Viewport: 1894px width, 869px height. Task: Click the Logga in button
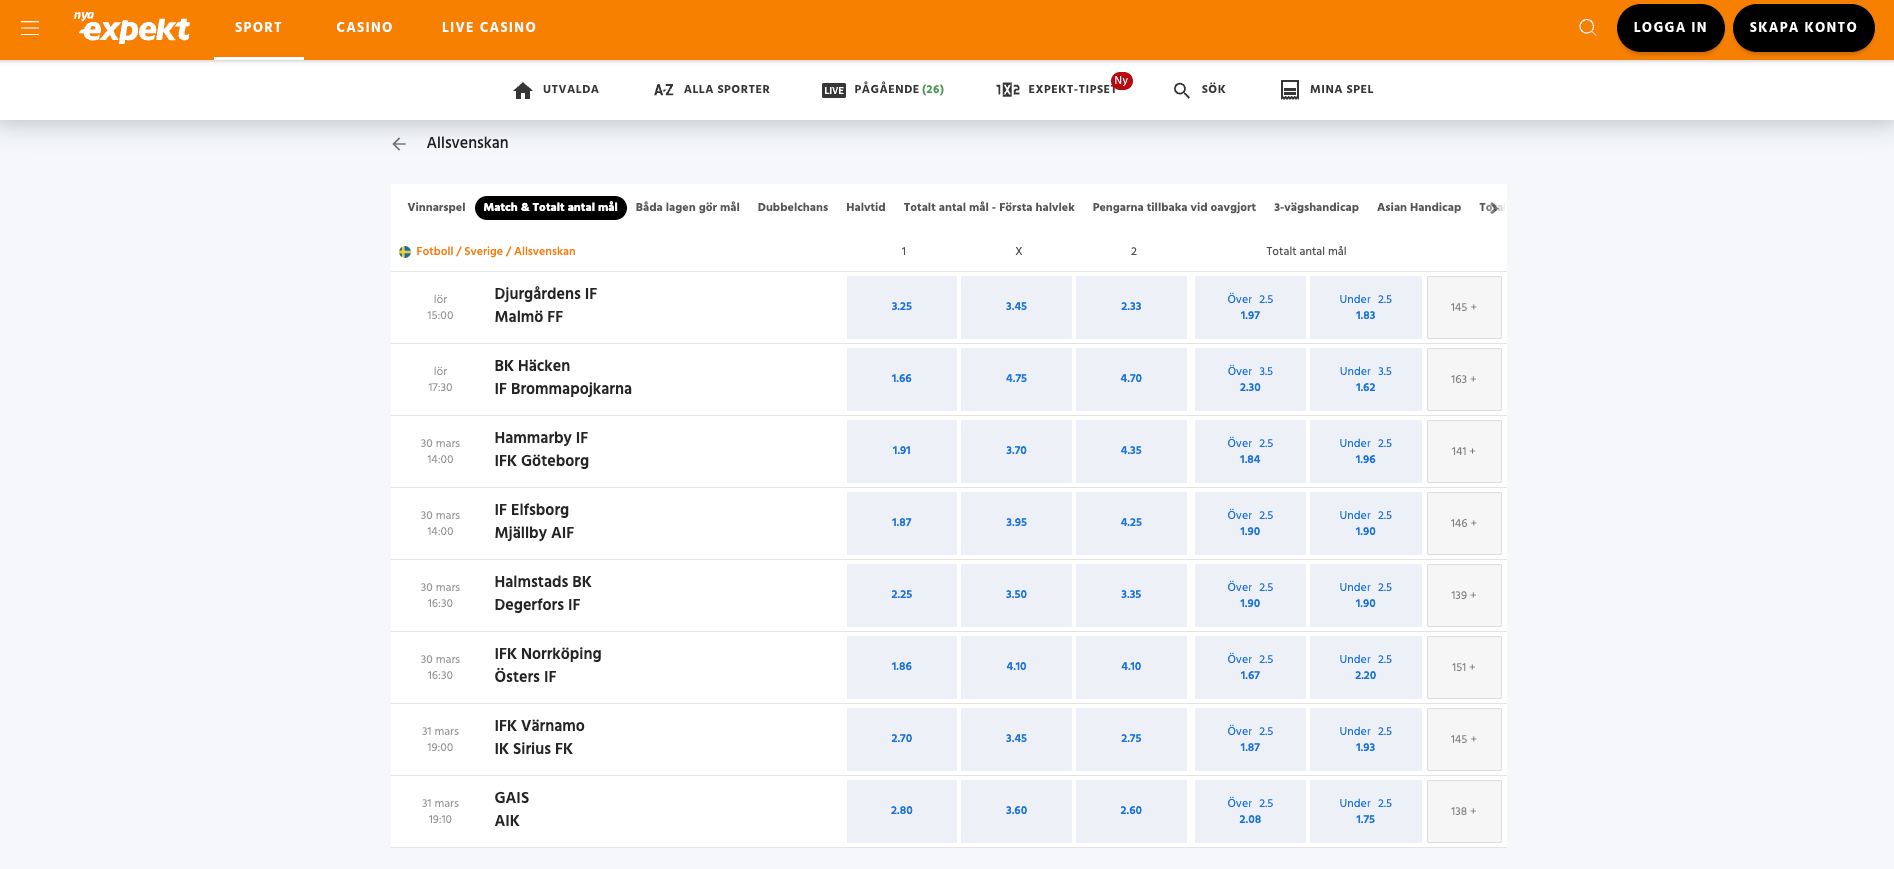(1670, 28)
